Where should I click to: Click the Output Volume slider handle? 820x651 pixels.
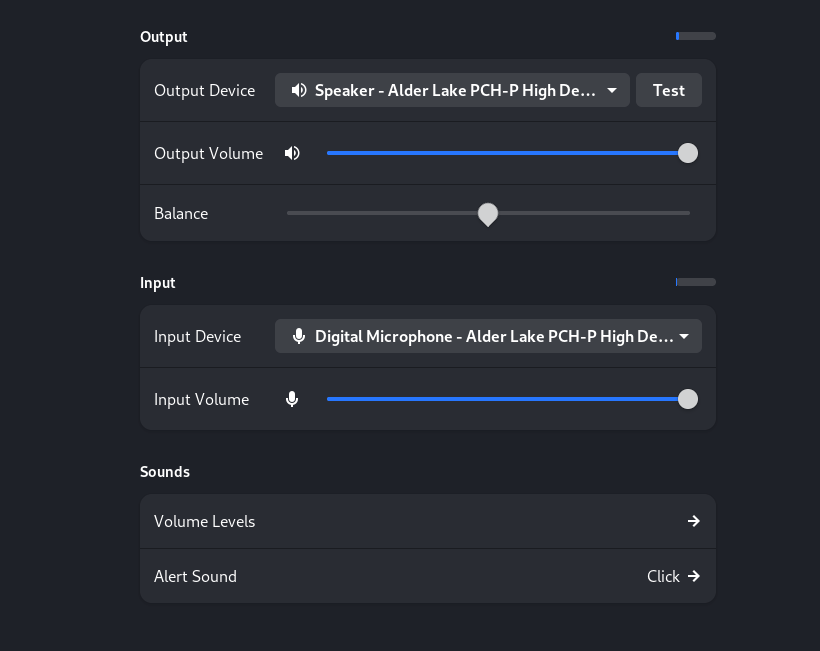coord(688,153)
